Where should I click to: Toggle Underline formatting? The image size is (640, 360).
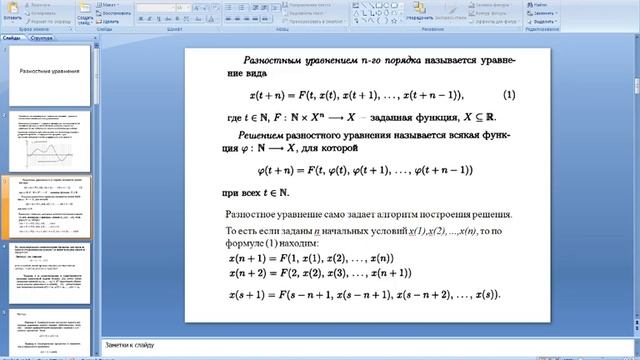coord(159,19)
